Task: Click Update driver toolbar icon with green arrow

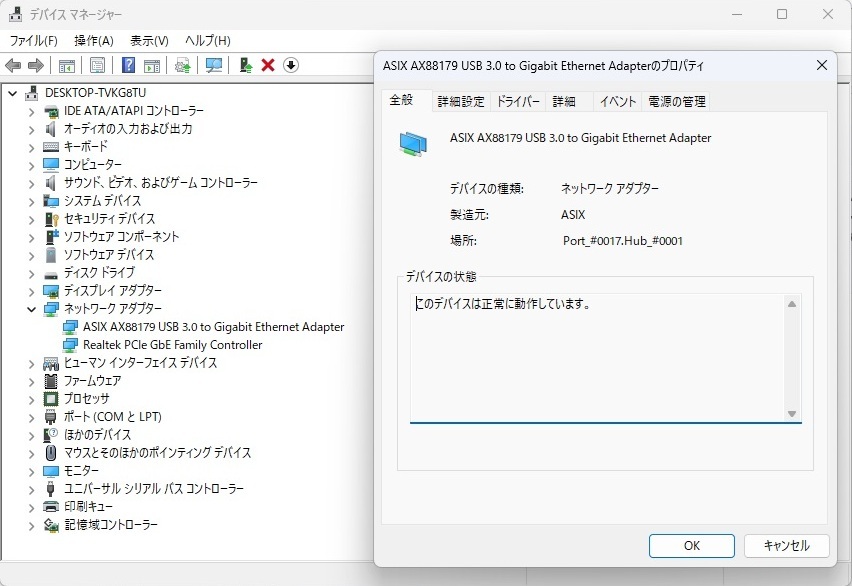Action: (x=246, y=66)
